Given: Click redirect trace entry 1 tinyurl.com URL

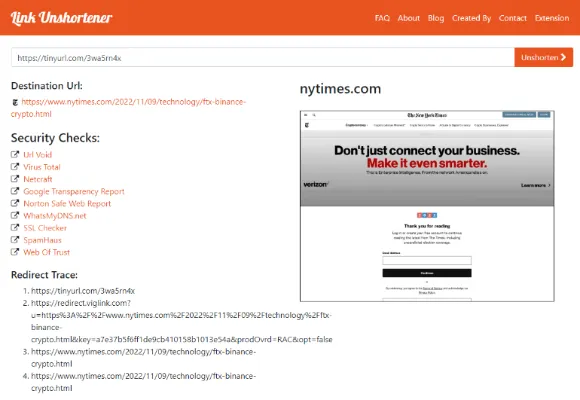Looking at the screenshot, I should (x=83, y=291).
